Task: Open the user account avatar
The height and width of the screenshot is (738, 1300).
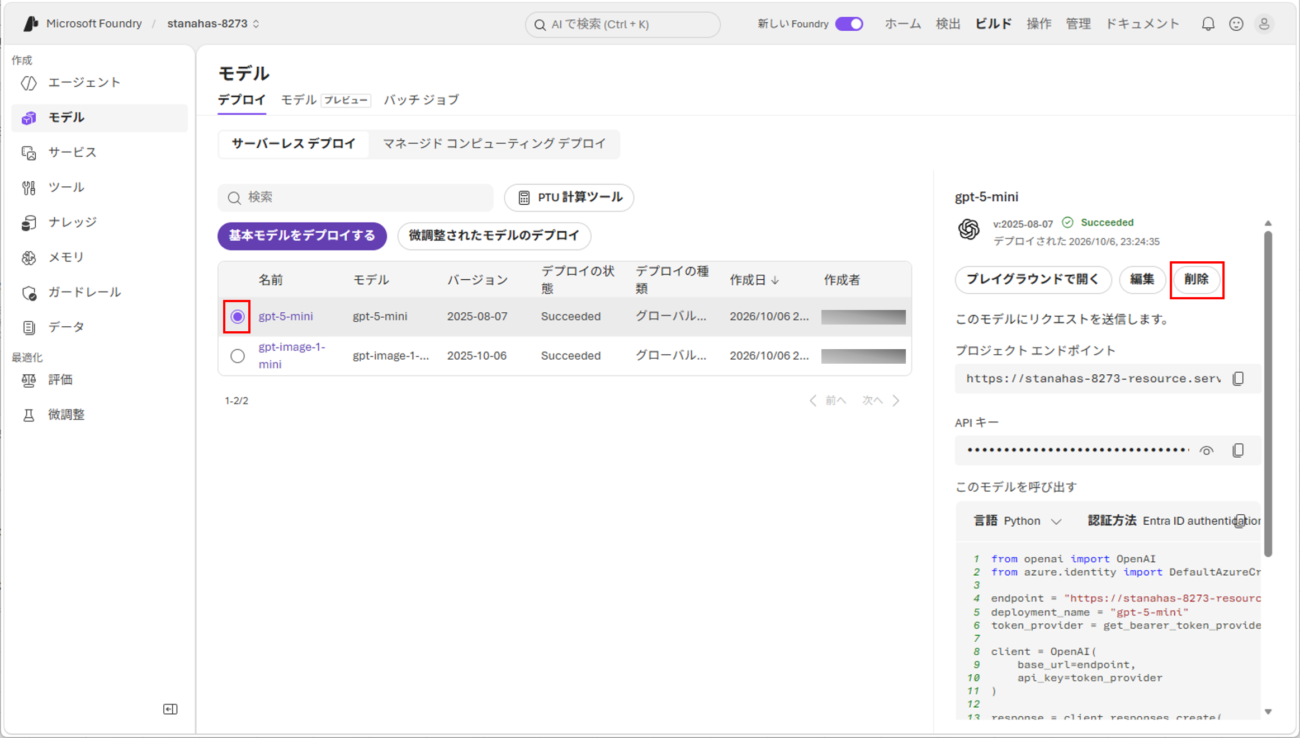Action: 1264,24
